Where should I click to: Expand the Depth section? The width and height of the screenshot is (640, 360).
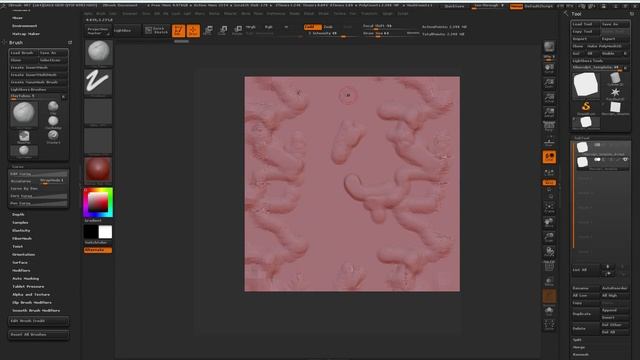[18, 214]
